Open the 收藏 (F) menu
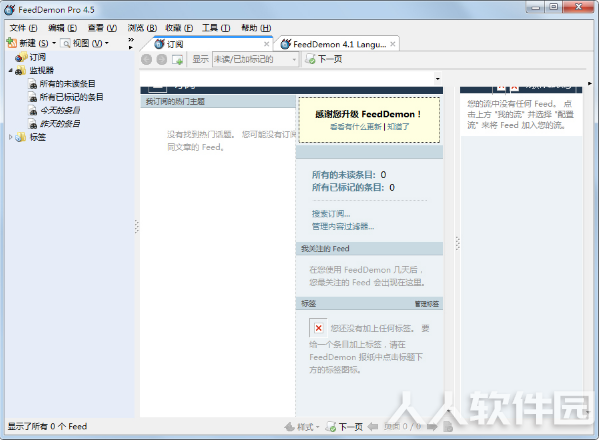This screenshot has height=443, width=600. point(179,28)
